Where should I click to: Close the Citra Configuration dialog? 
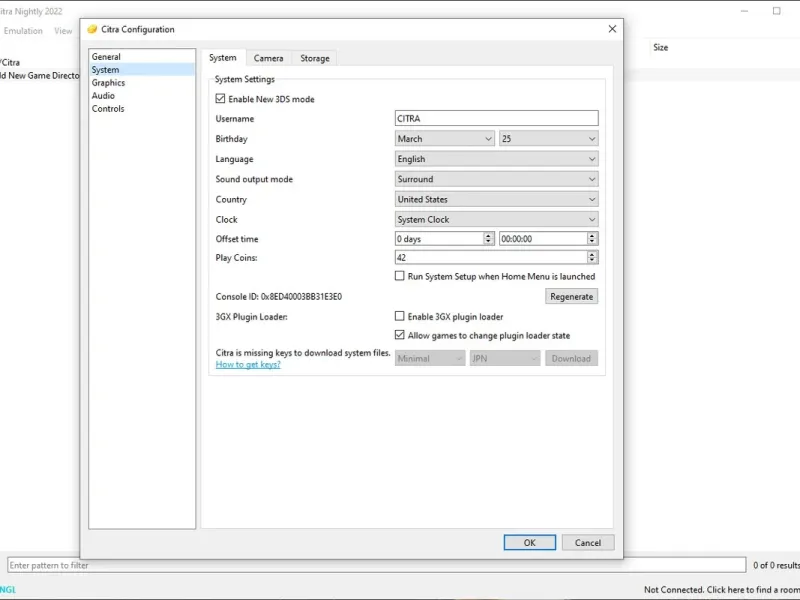[x=612, y=29]
